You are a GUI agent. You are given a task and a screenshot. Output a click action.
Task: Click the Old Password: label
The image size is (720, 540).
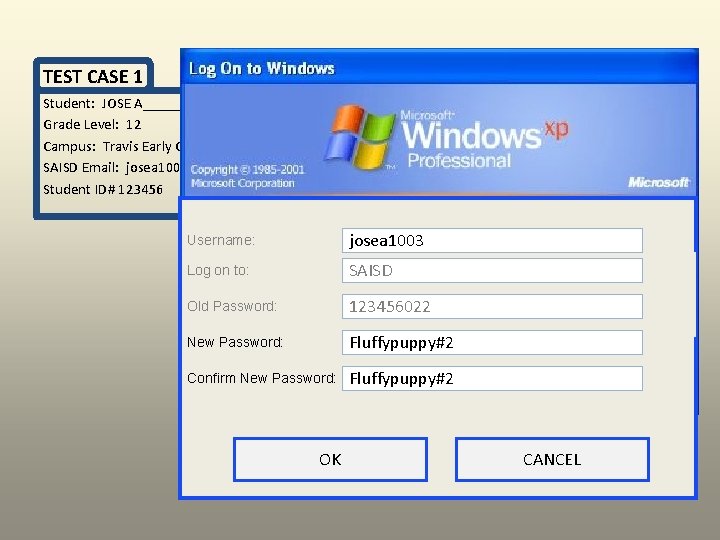[x=231, y=306]
